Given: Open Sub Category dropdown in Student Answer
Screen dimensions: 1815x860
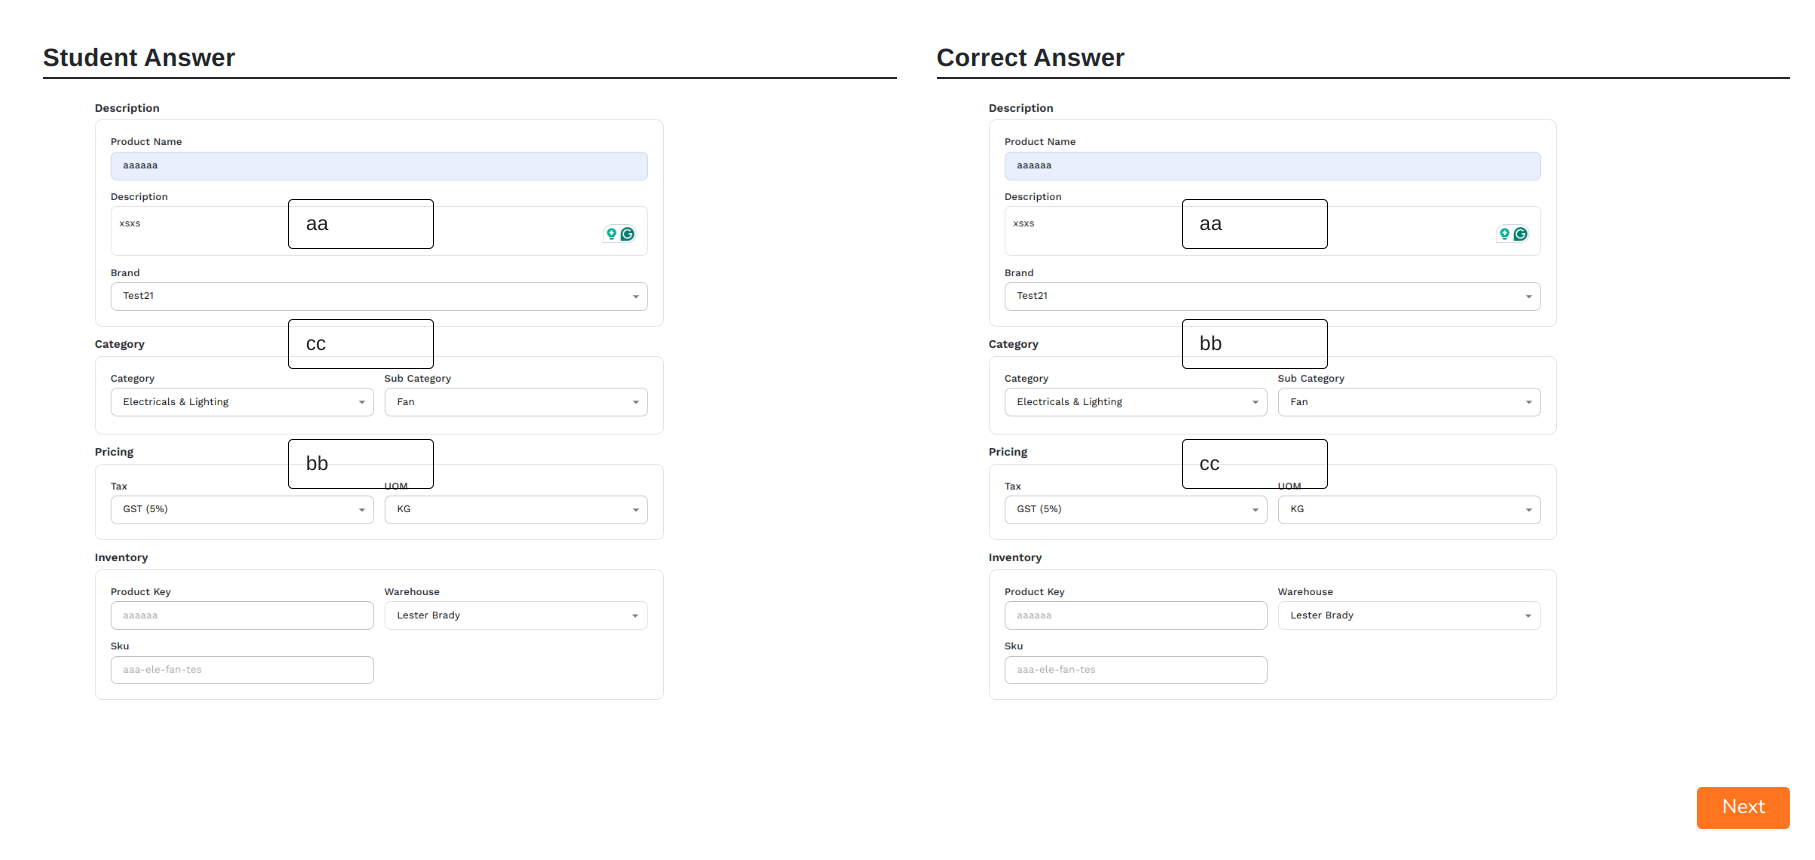Looking at the screenshot, I should [x=515, y=402].
